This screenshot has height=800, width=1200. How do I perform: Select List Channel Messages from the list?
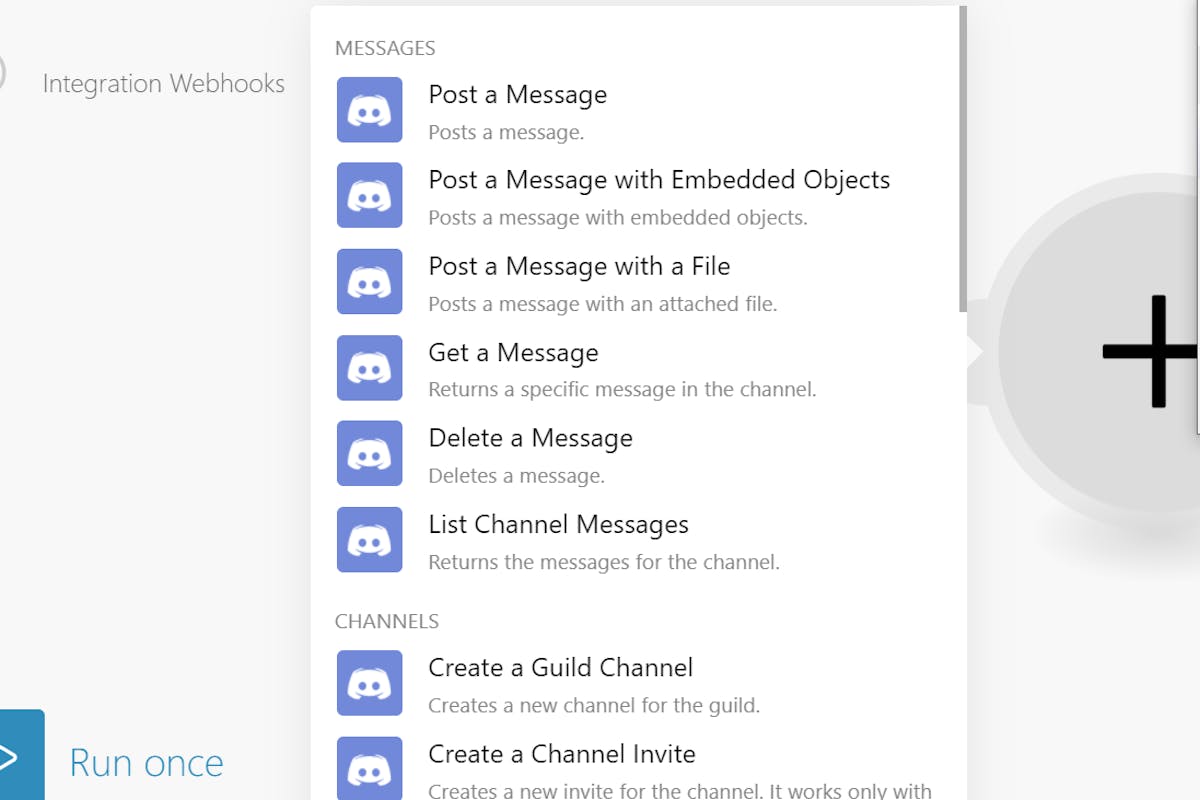558,524
